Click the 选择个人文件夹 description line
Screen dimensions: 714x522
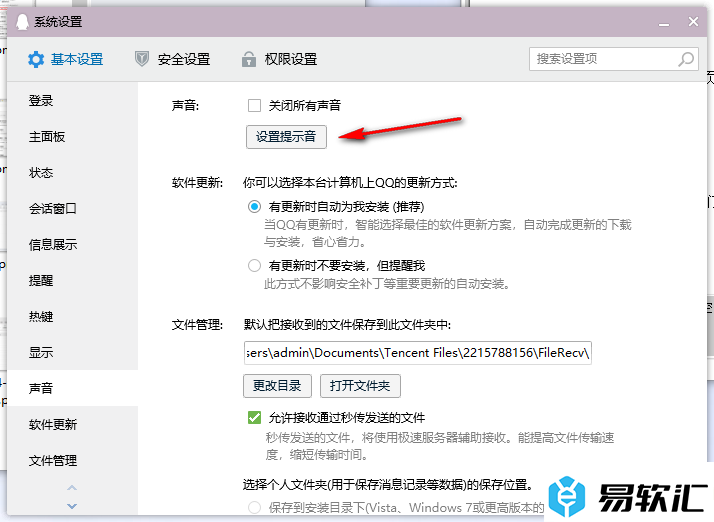click(388, 484)
